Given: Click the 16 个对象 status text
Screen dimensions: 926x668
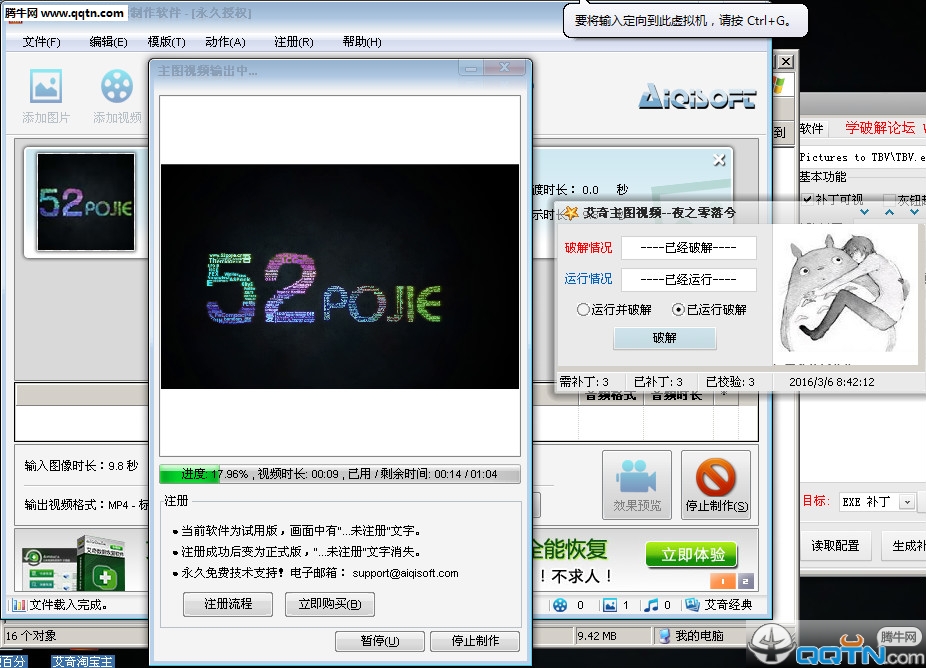Looking at the screenshot, I should (x=31, y=636).
